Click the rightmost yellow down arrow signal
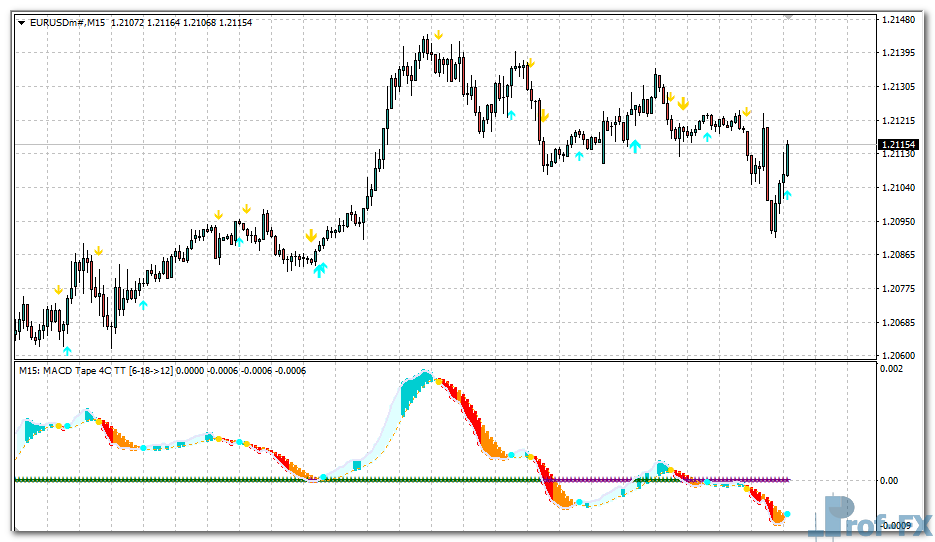 click(746, 112)
